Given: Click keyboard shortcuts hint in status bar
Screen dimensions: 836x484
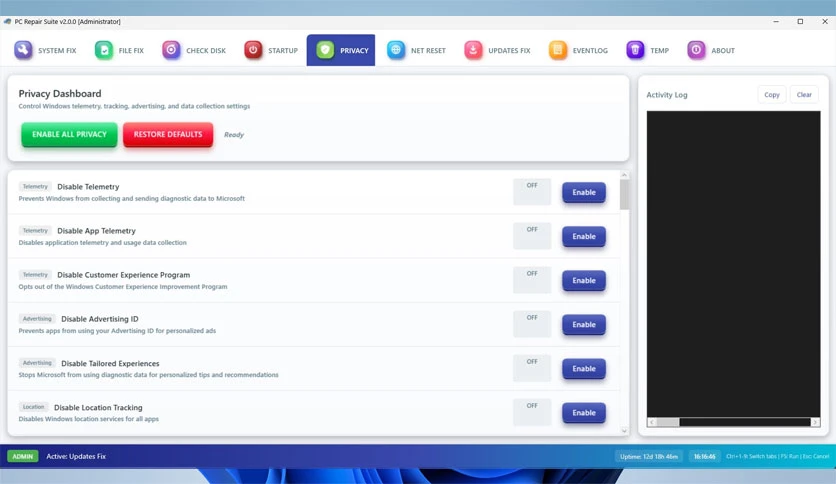Looking at the screenshot, I should point(777,456).
